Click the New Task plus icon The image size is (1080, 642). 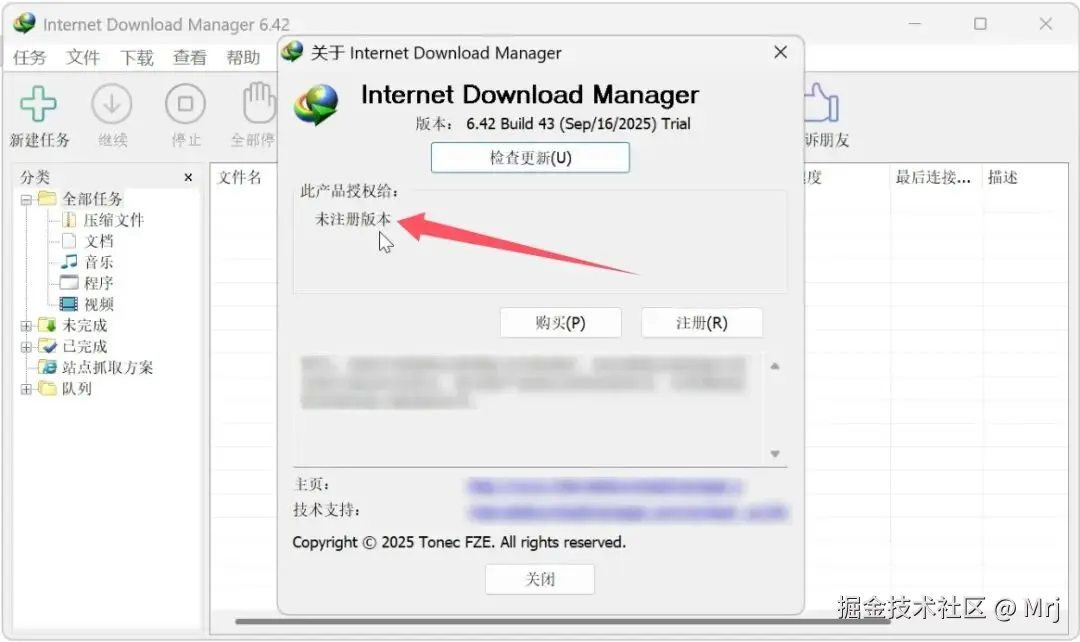[38, 104]
